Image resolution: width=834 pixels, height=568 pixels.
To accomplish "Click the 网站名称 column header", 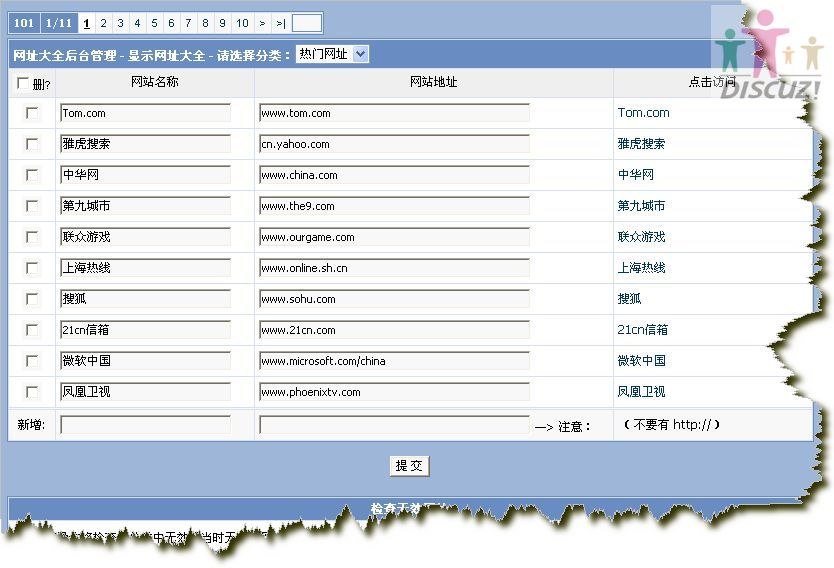I will pos(154,82).
